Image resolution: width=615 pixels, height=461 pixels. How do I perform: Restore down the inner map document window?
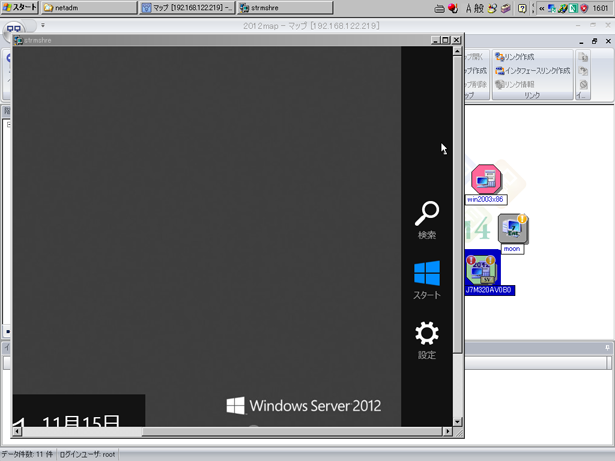click(595, 41)
